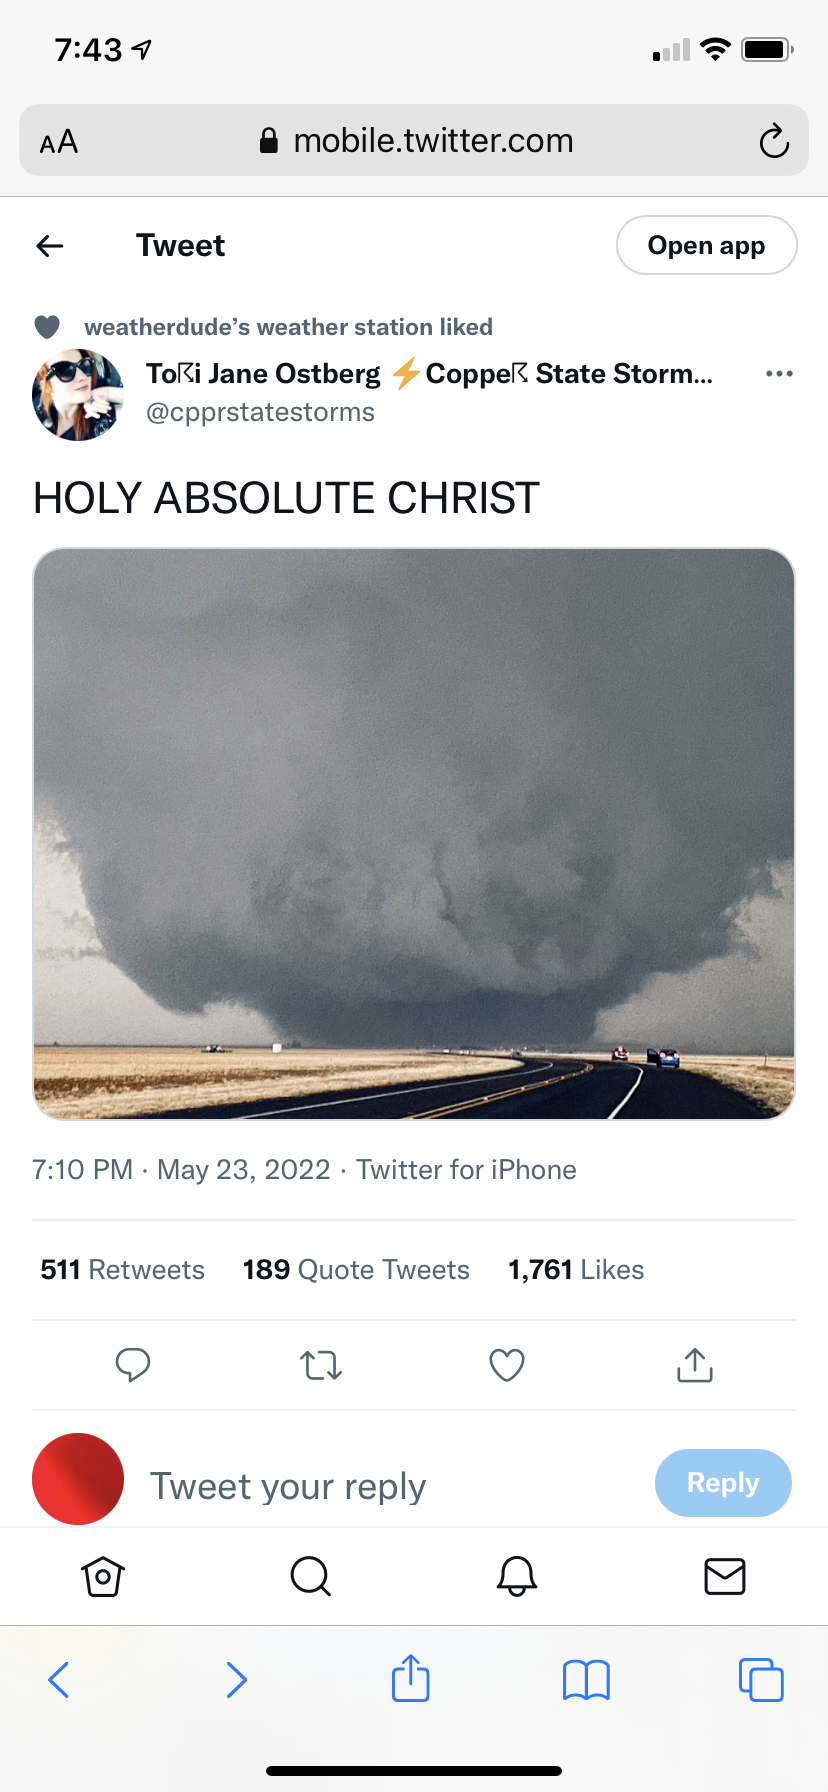Tap the blue Reply button

(x=723, y=1483)
